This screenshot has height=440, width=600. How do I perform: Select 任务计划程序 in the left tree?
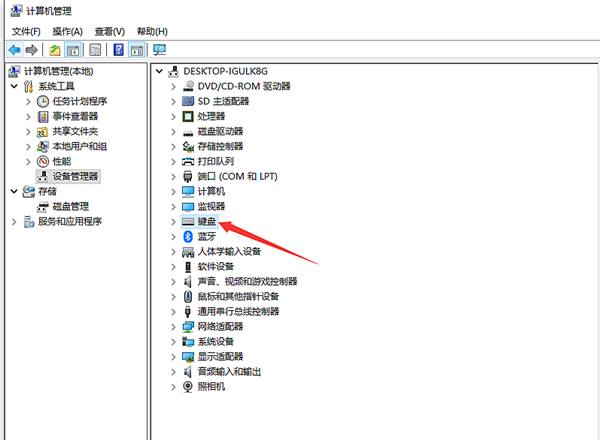(80, 101)
